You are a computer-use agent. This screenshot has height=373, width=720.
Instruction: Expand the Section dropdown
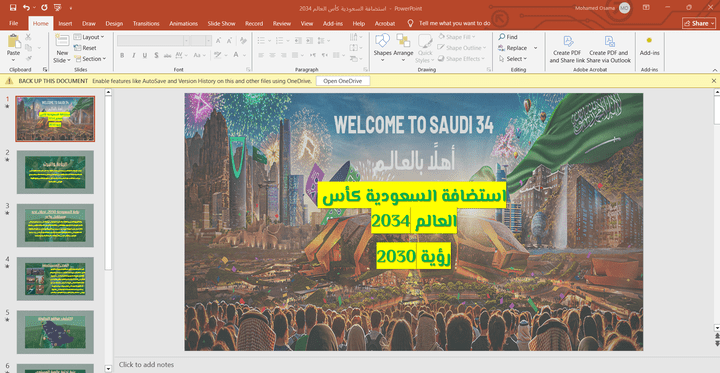[90, 59]
